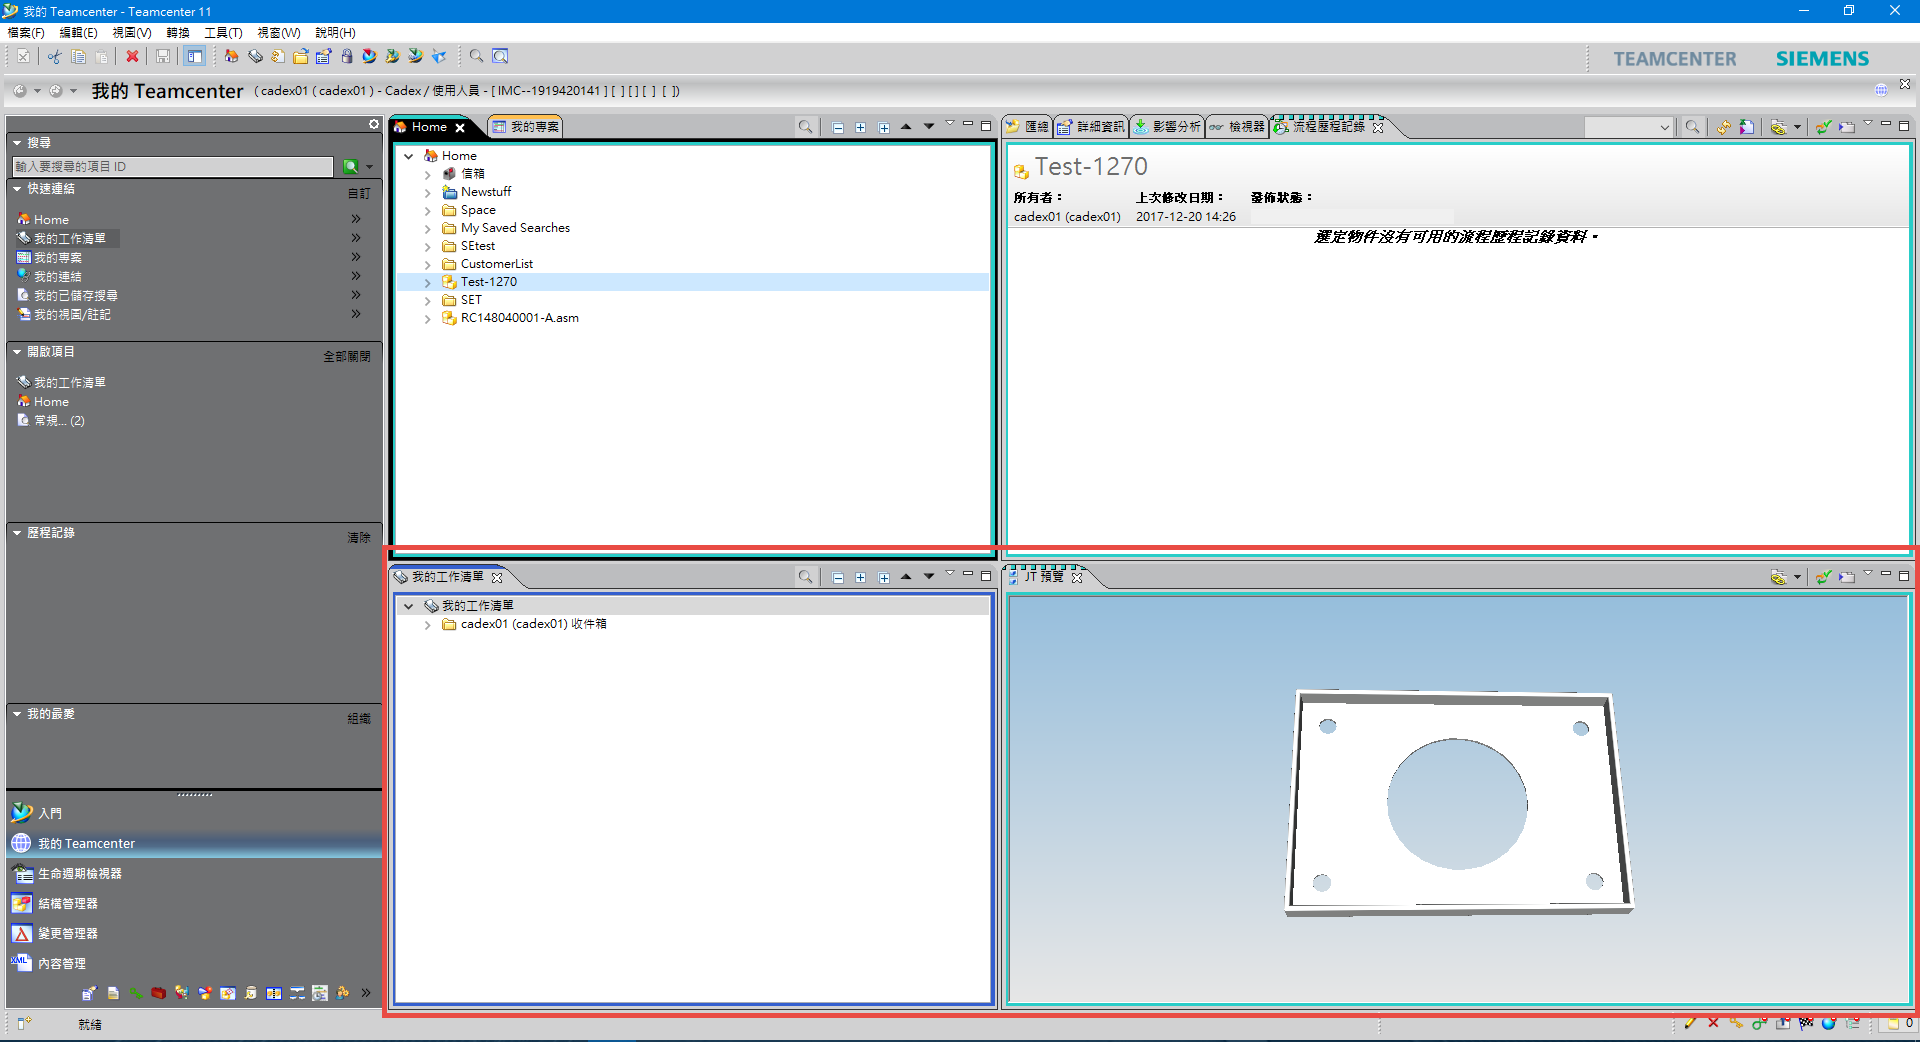Click the red X Delete toolbar icon
1920x1042 pixels.
pyautogui.click(x=132, y=57)
